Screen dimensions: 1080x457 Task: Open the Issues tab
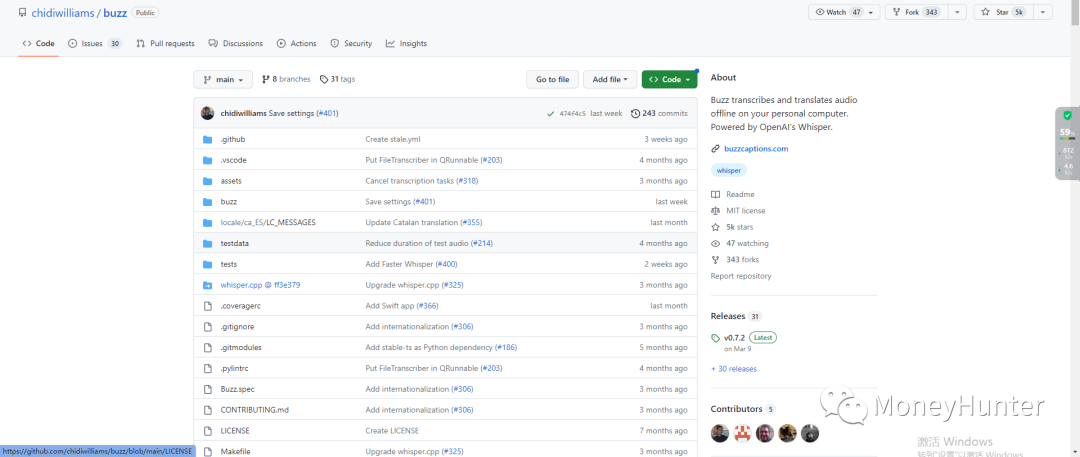tap(95, 43)
